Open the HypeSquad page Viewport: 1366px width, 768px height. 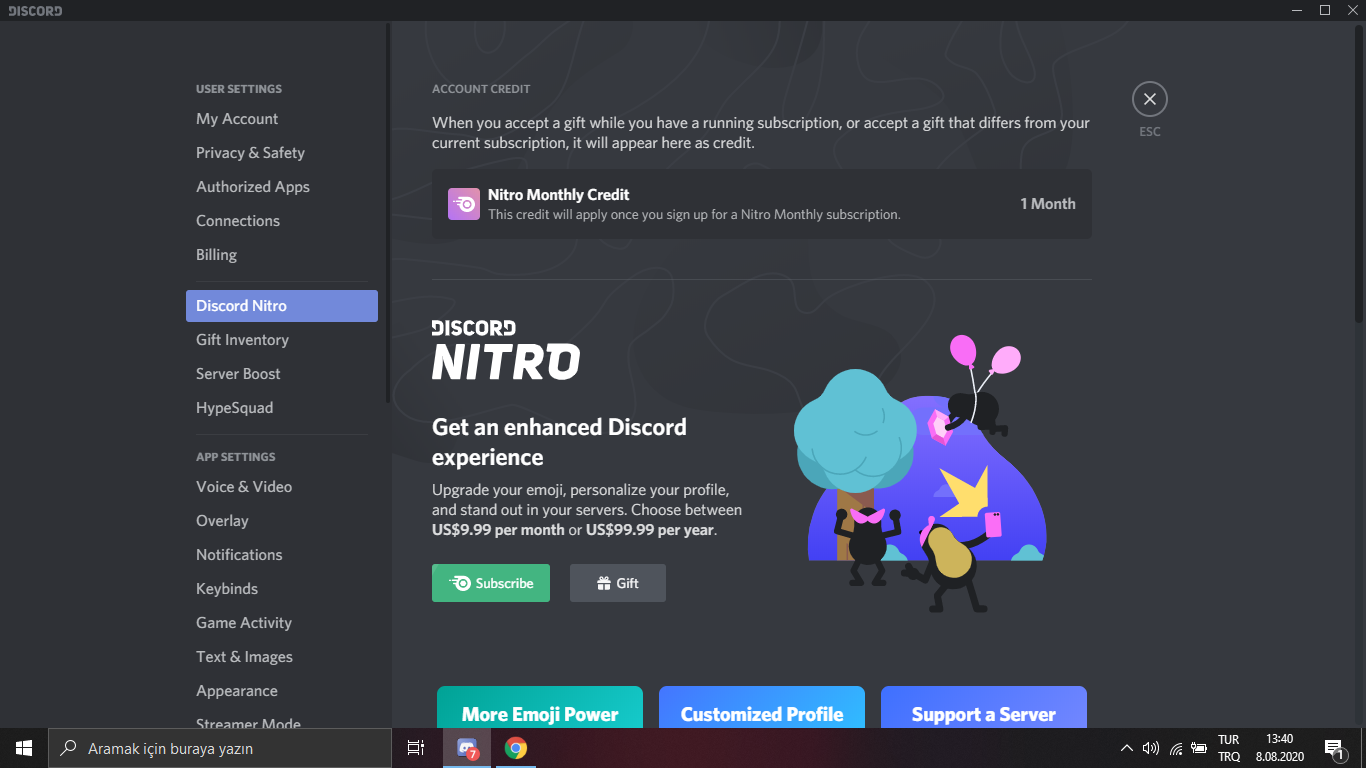(x=282, y=408)
